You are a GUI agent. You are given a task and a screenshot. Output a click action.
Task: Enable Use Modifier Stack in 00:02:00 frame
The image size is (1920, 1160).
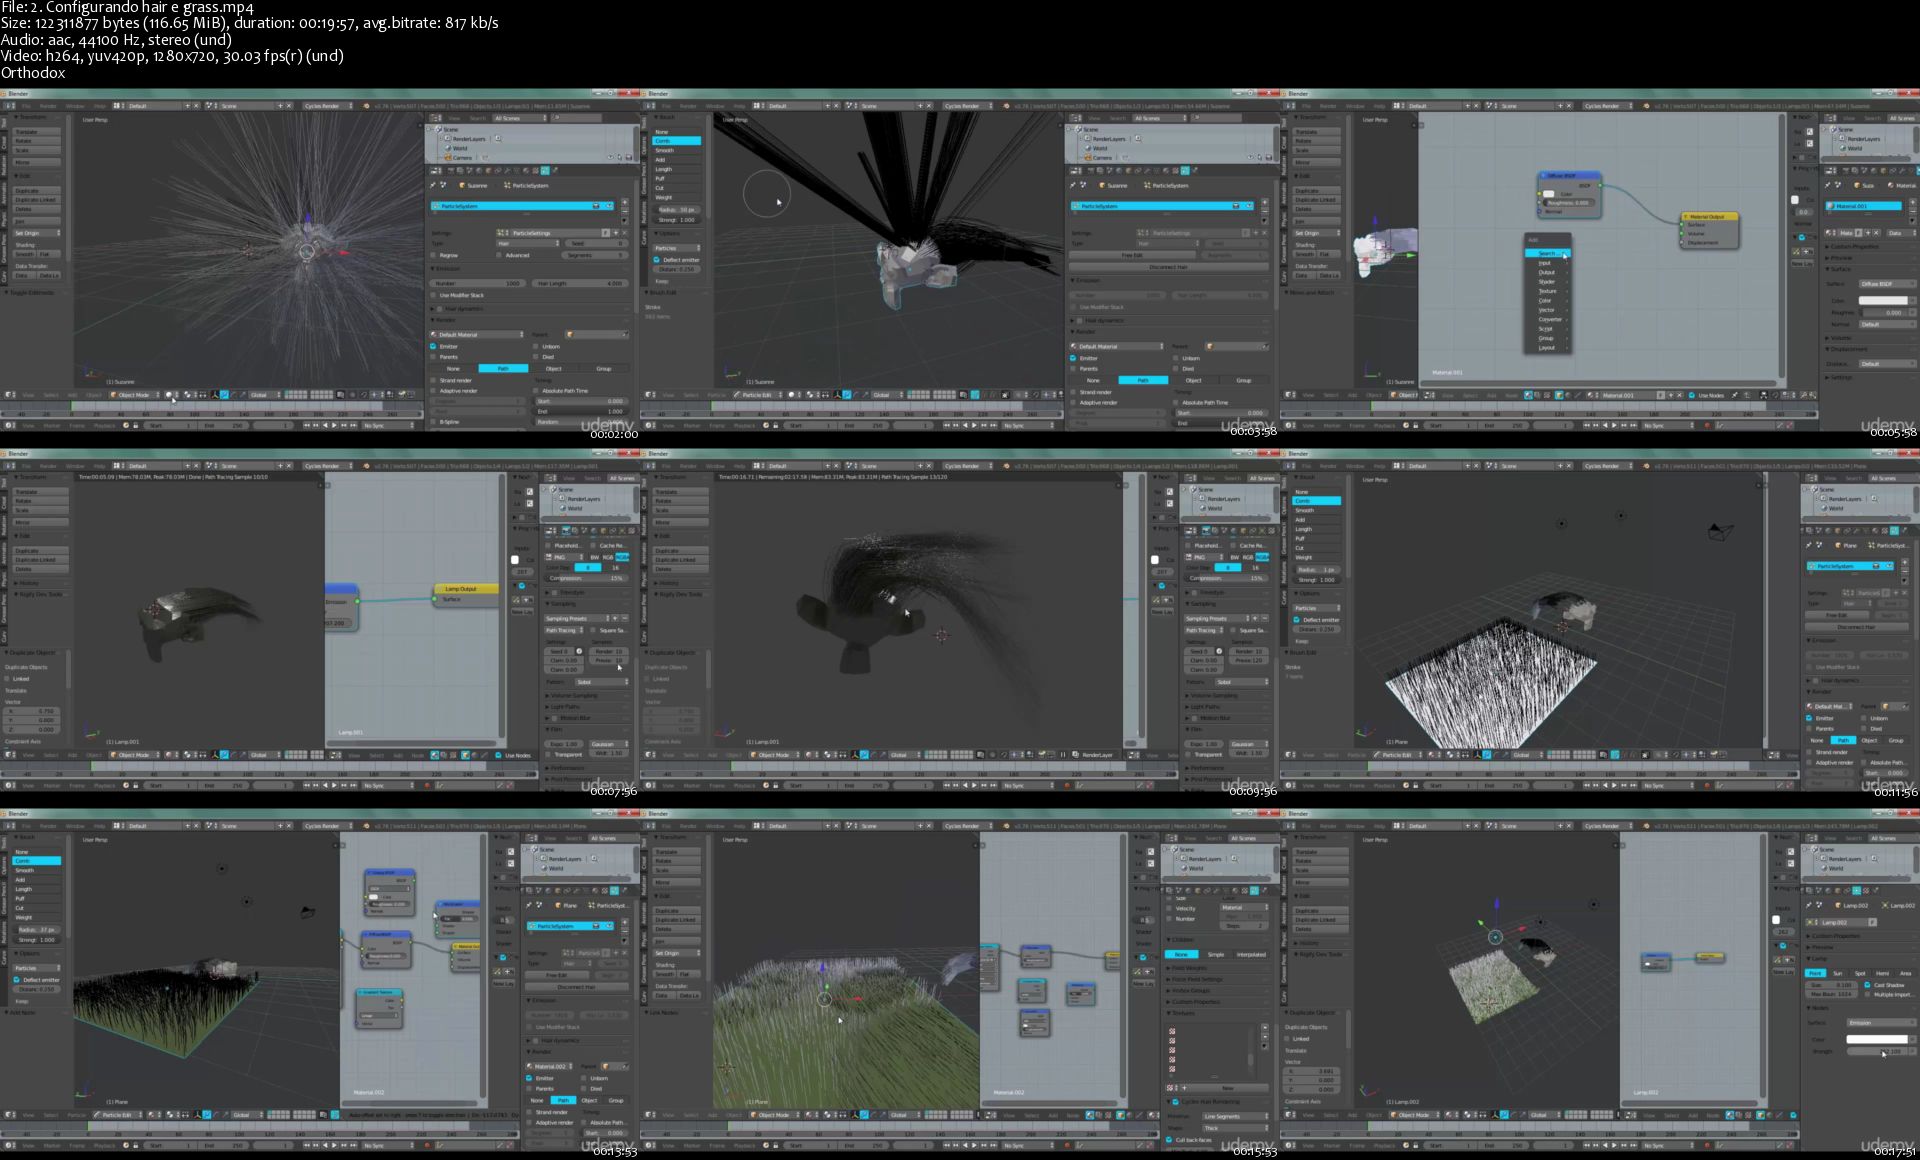point(434,295)
